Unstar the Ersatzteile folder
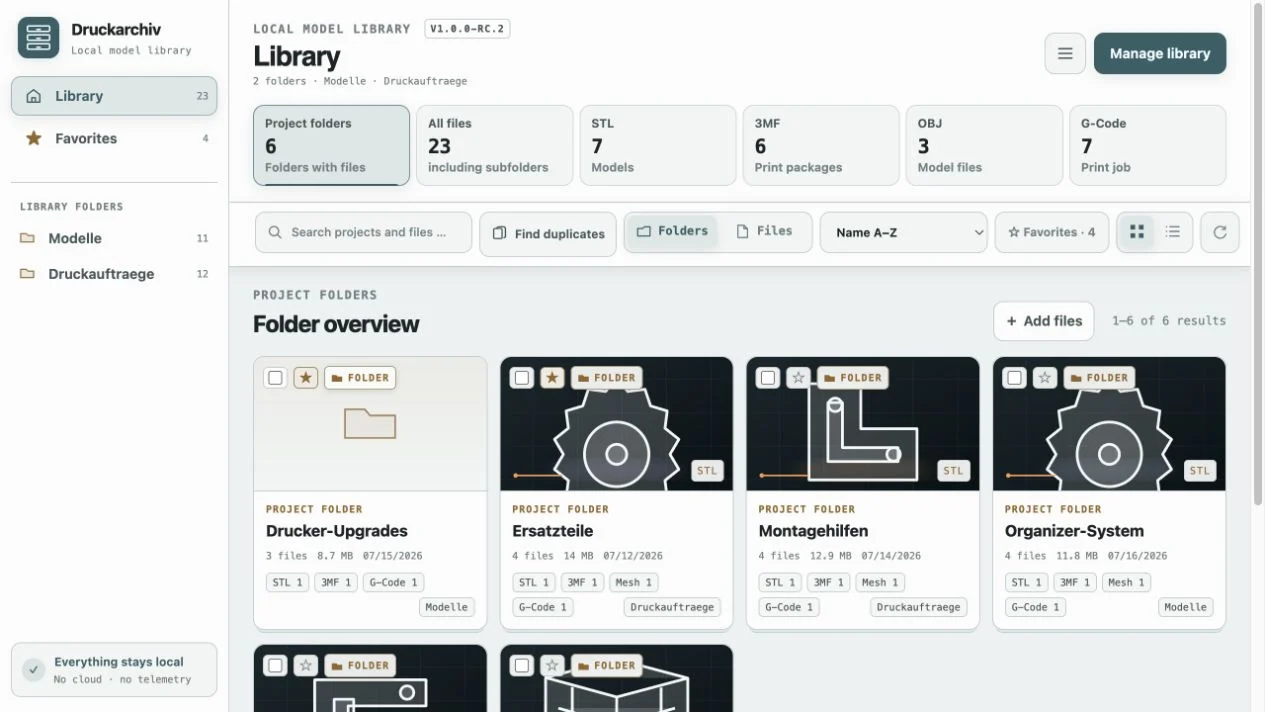 point(552,378)
